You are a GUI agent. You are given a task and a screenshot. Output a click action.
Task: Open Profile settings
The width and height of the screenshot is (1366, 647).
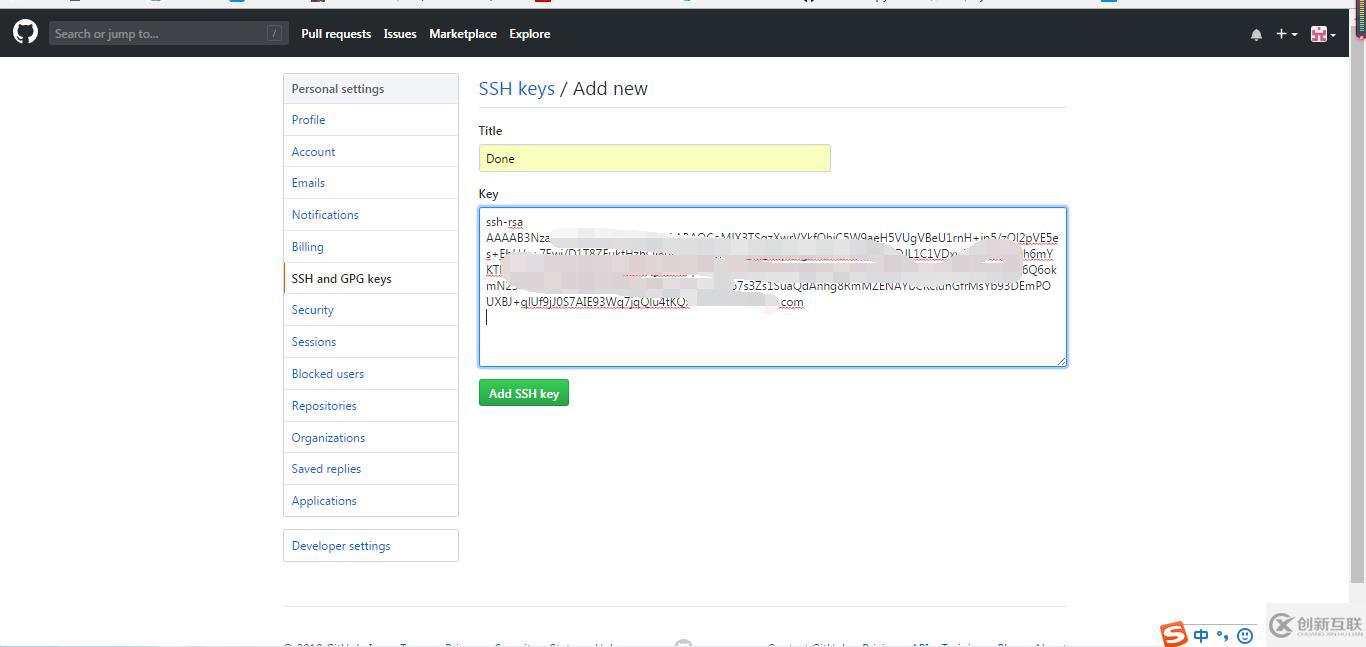coord(371,120)
